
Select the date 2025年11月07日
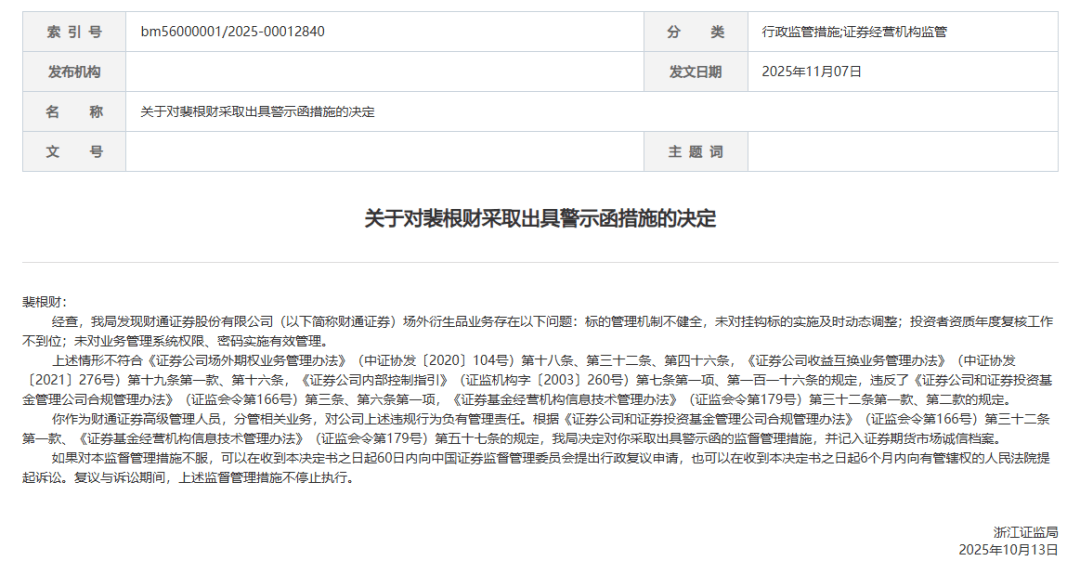[x=810, y=71]
